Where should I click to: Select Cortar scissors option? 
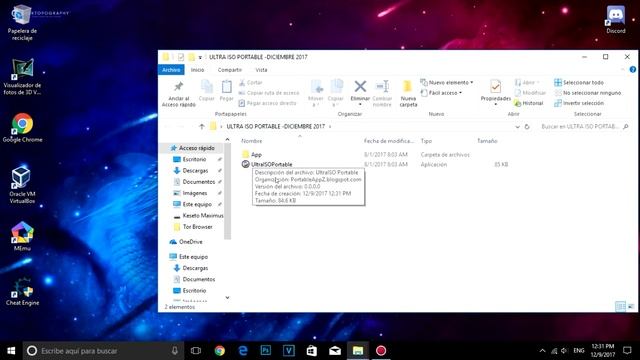(x=251, y=82)
